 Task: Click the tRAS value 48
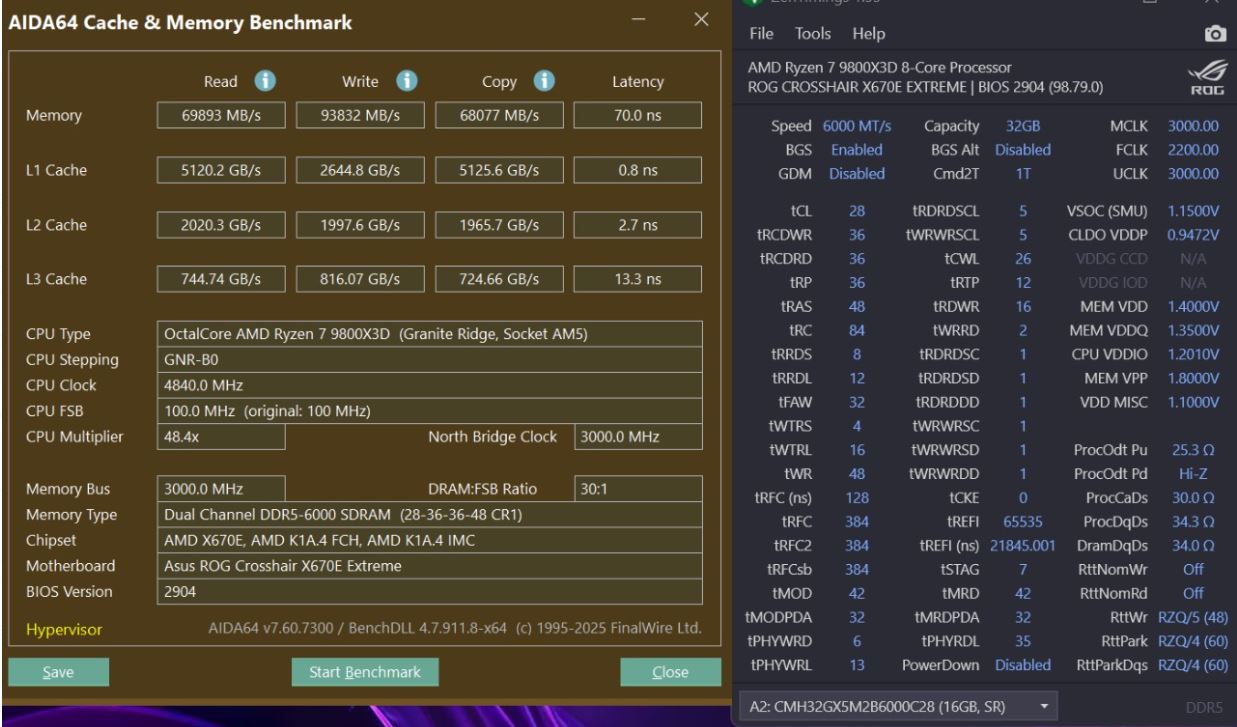[x=857, y=307]
